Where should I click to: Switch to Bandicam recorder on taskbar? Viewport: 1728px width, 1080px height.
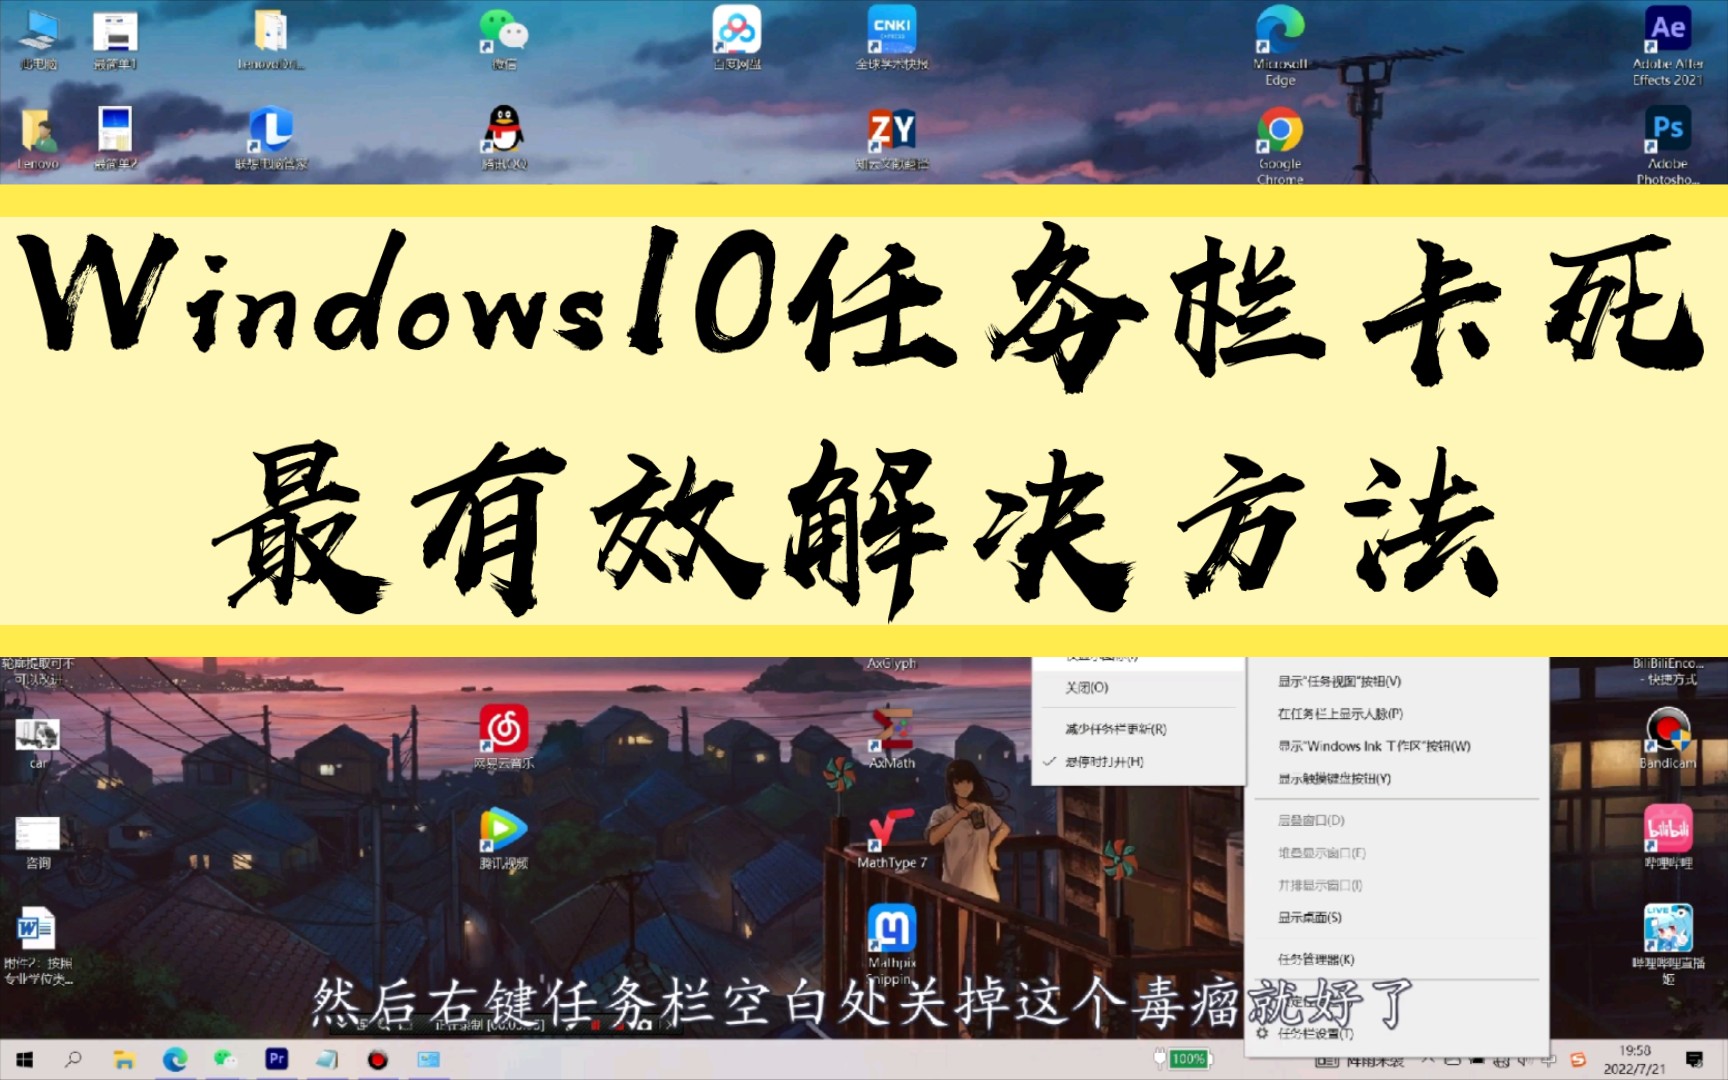coord(377,1059)
